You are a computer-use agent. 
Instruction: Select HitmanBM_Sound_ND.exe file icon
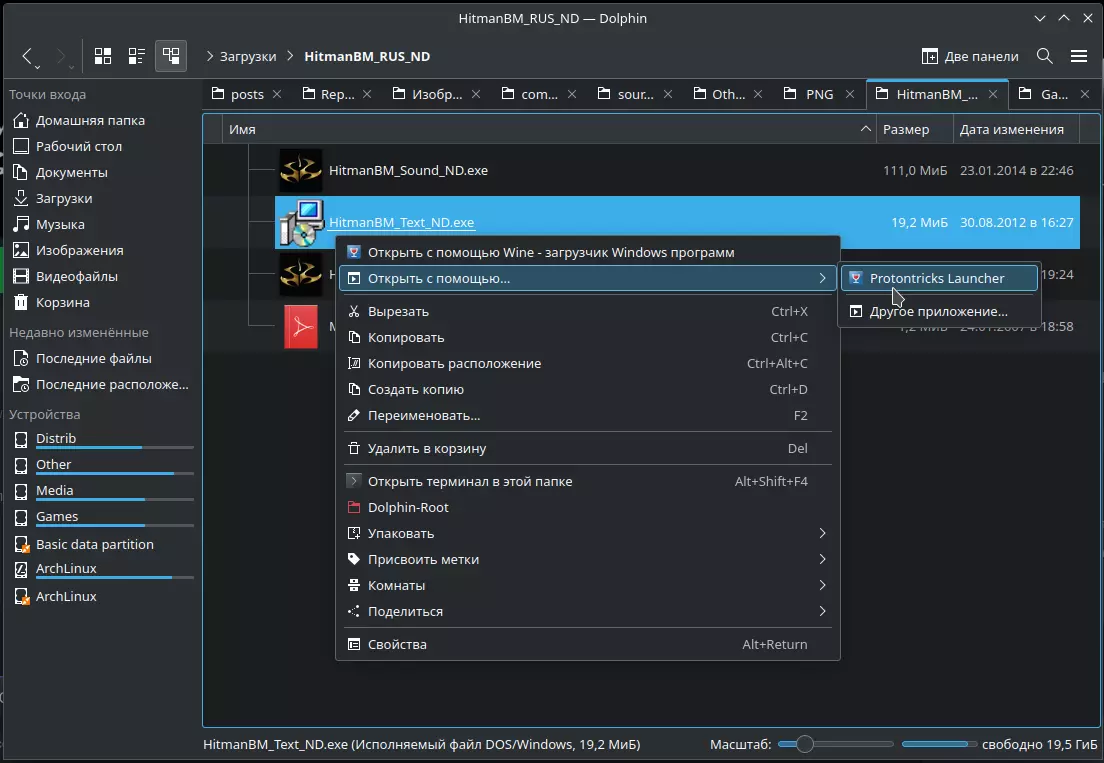(x=299, y=171)
